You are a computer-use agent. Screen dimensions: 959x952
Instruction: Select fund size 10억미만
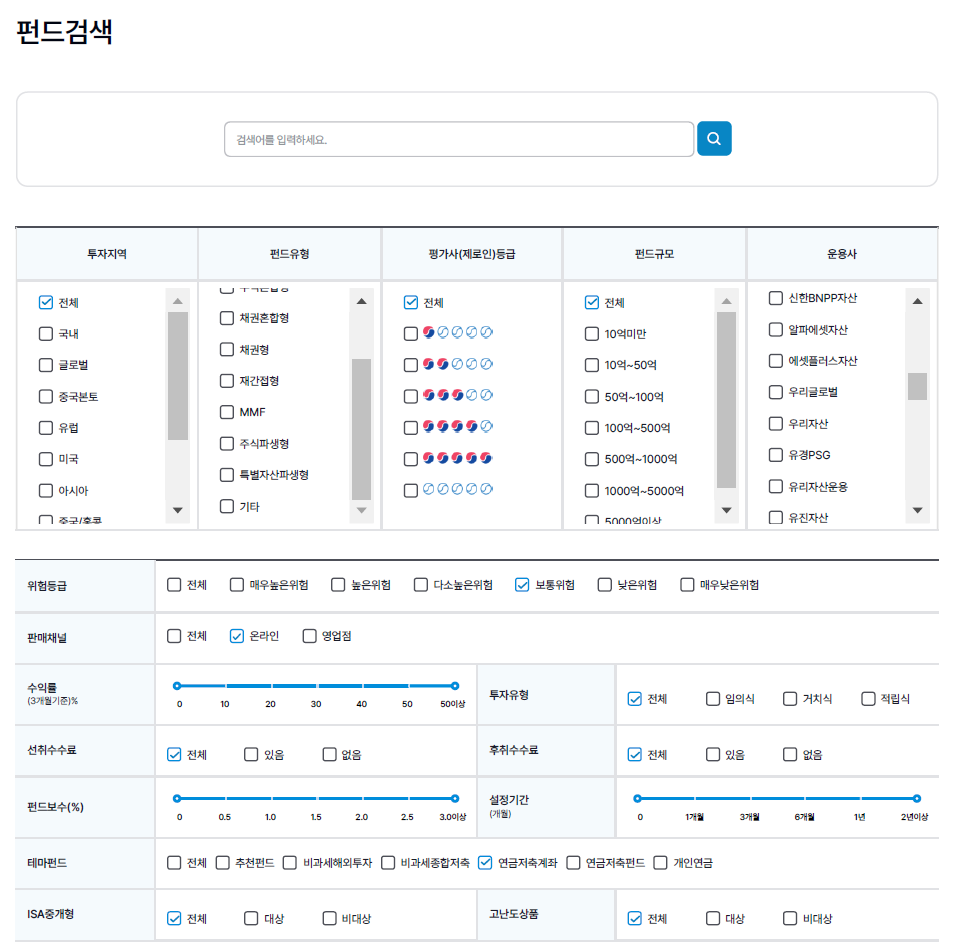[x=592, y=334]
